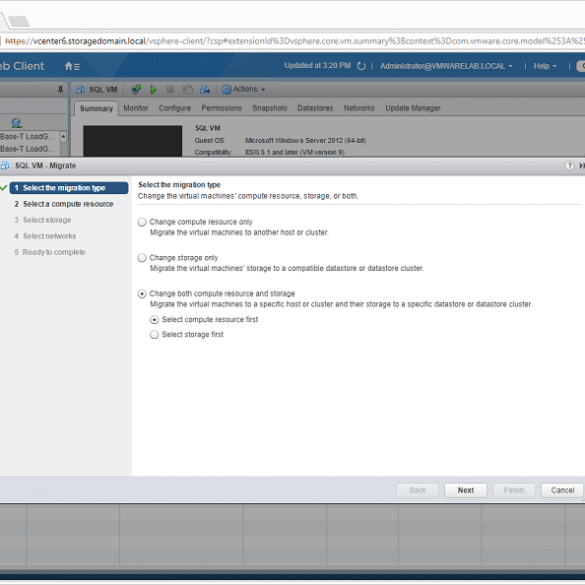
Task: Click the disabled Back button
Action: 417,490
